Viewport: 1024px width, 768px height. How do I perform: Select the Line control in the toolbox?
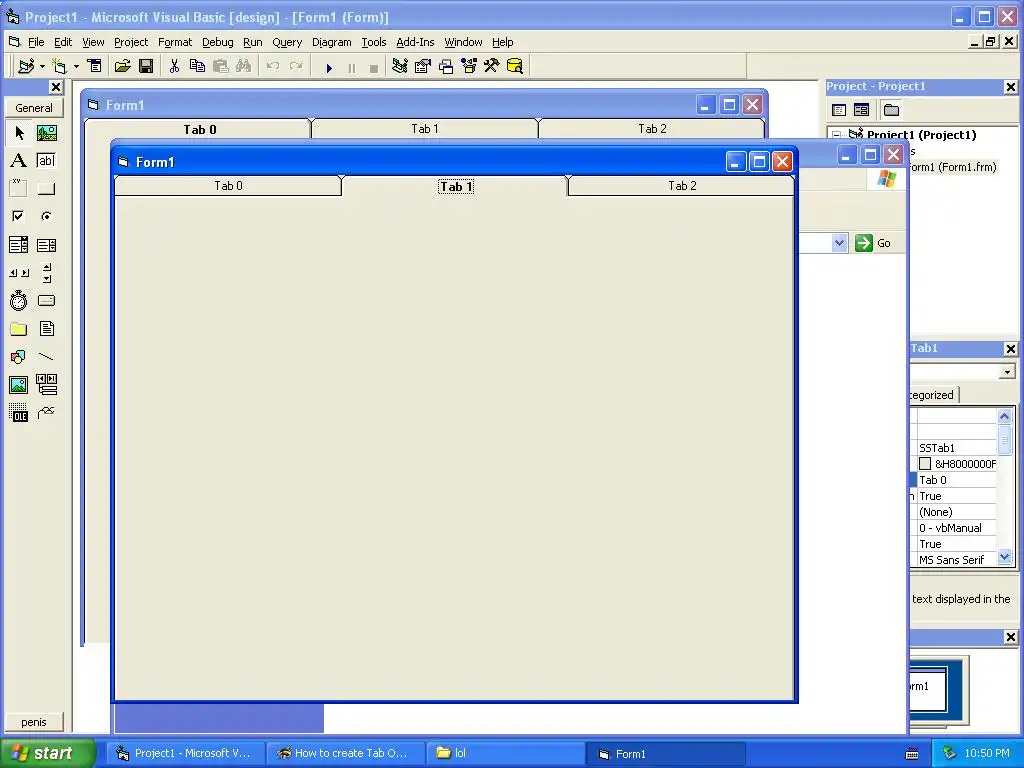coord(46,357)
